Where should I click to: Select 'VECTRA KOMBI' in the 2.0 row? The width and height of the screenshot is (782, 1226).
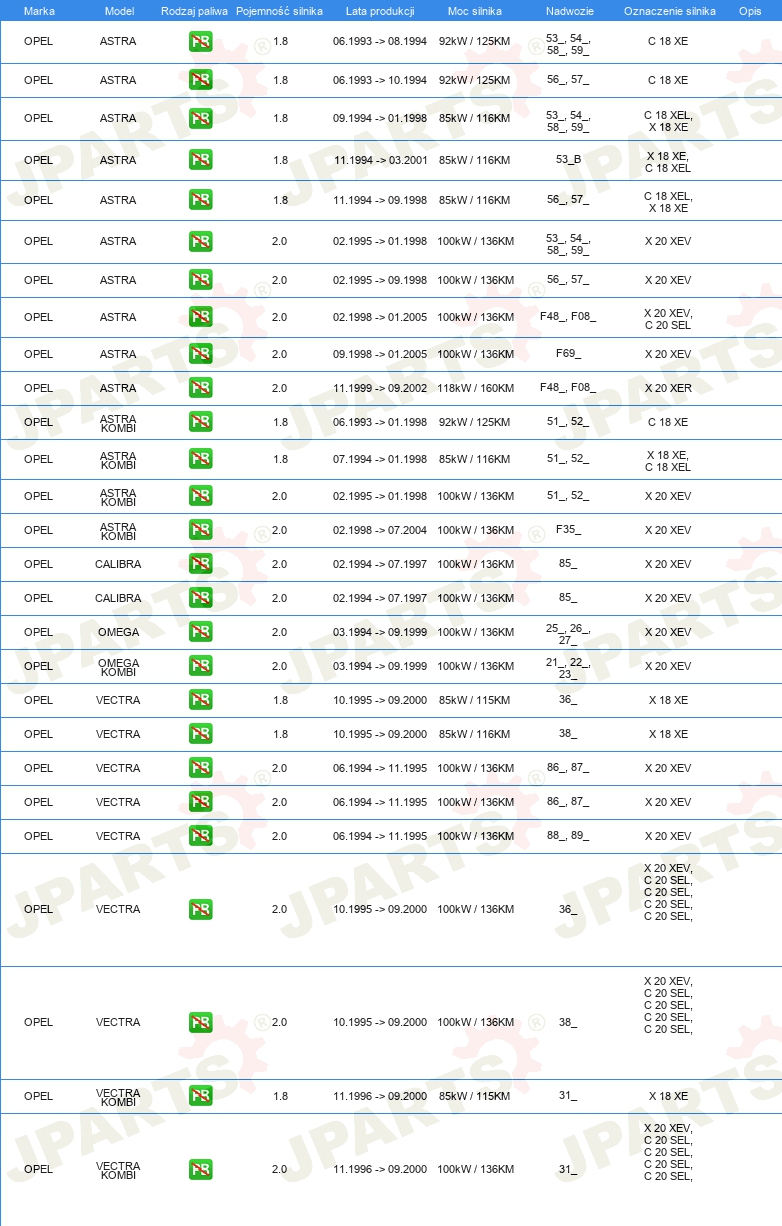(119, 1170)
